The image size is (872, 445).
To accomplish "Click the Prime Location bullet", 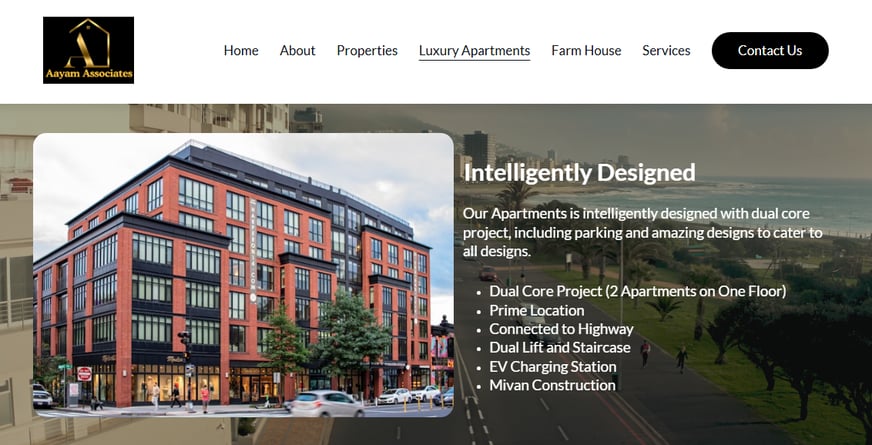I will pos(537,310).
